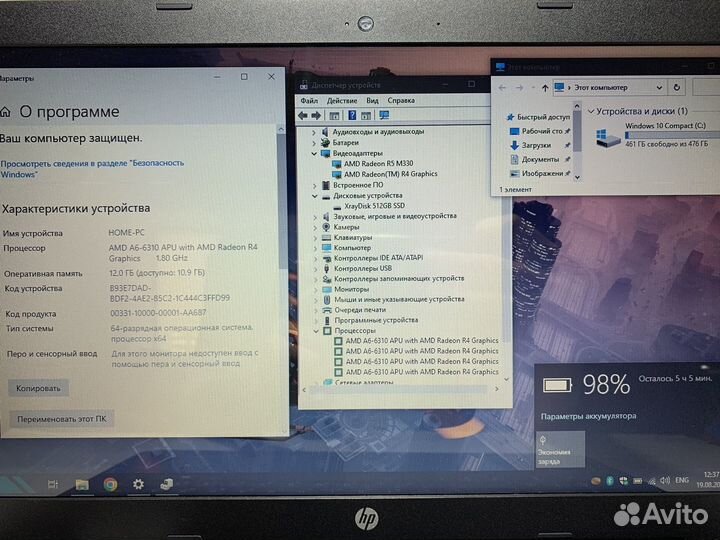Screen dimensions: 720x540
Task: Open the Действие menu in Device Manager
Action: click(342, 101)
